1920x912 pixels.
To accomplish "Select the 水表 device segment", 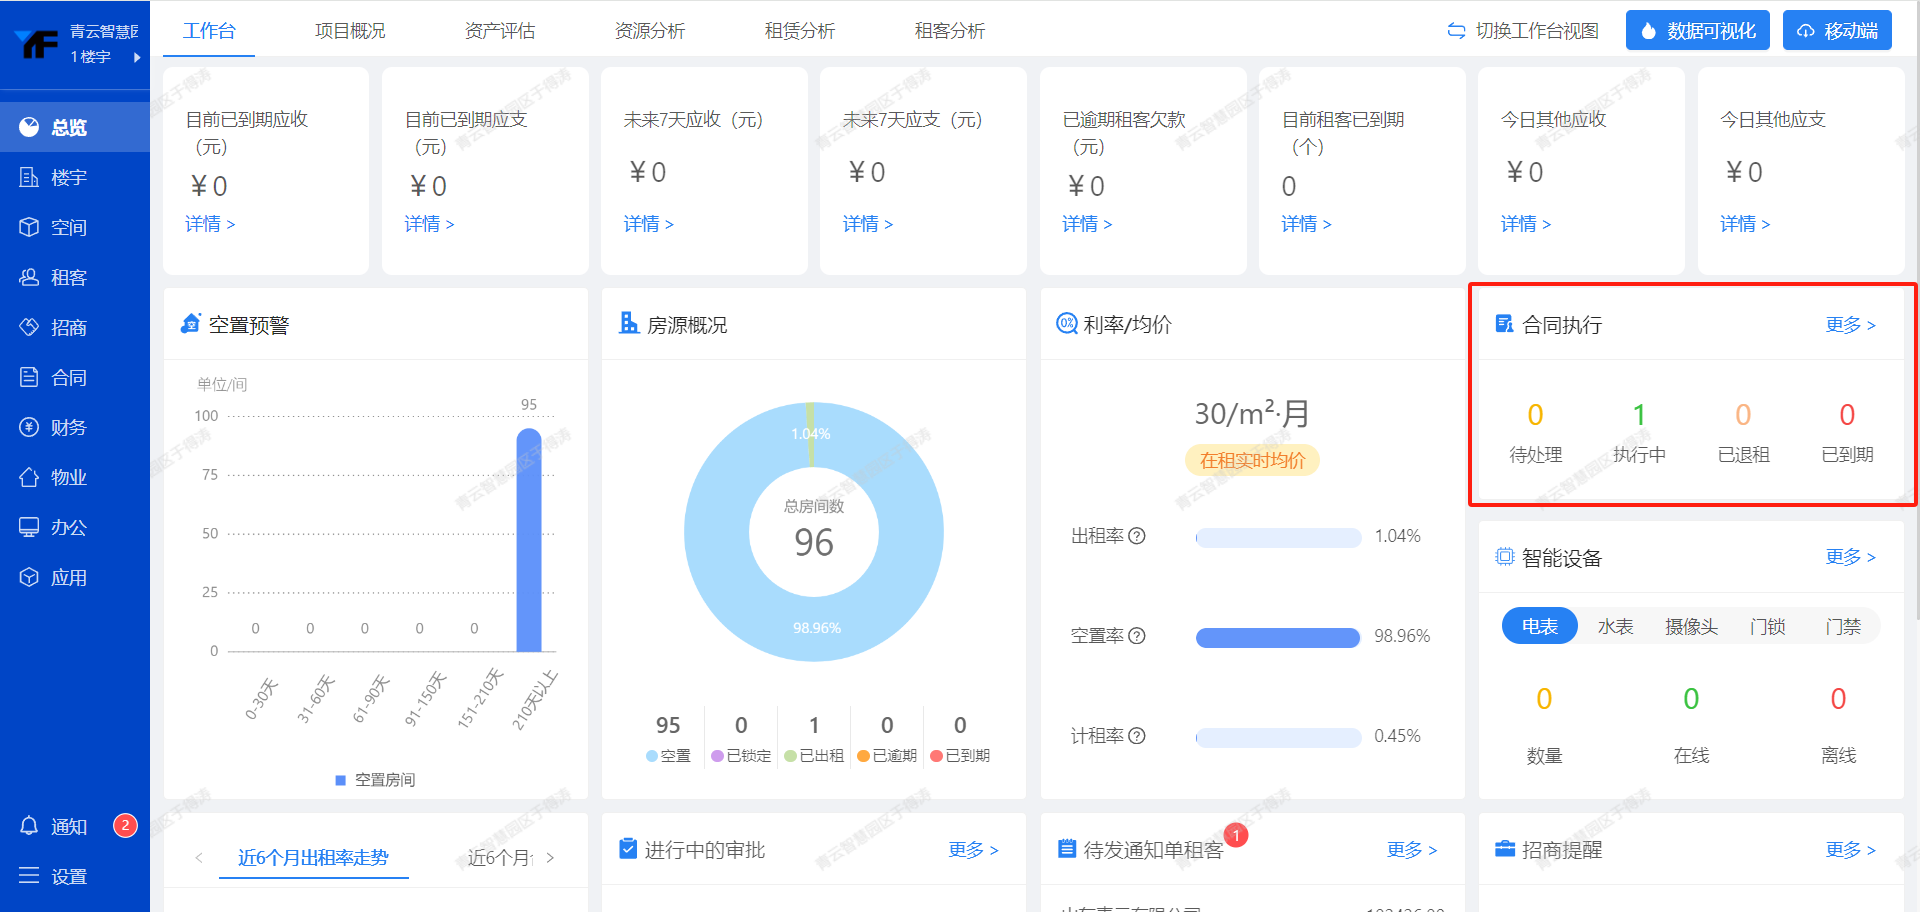I will pyautogui.click(x=1615, y=626).
